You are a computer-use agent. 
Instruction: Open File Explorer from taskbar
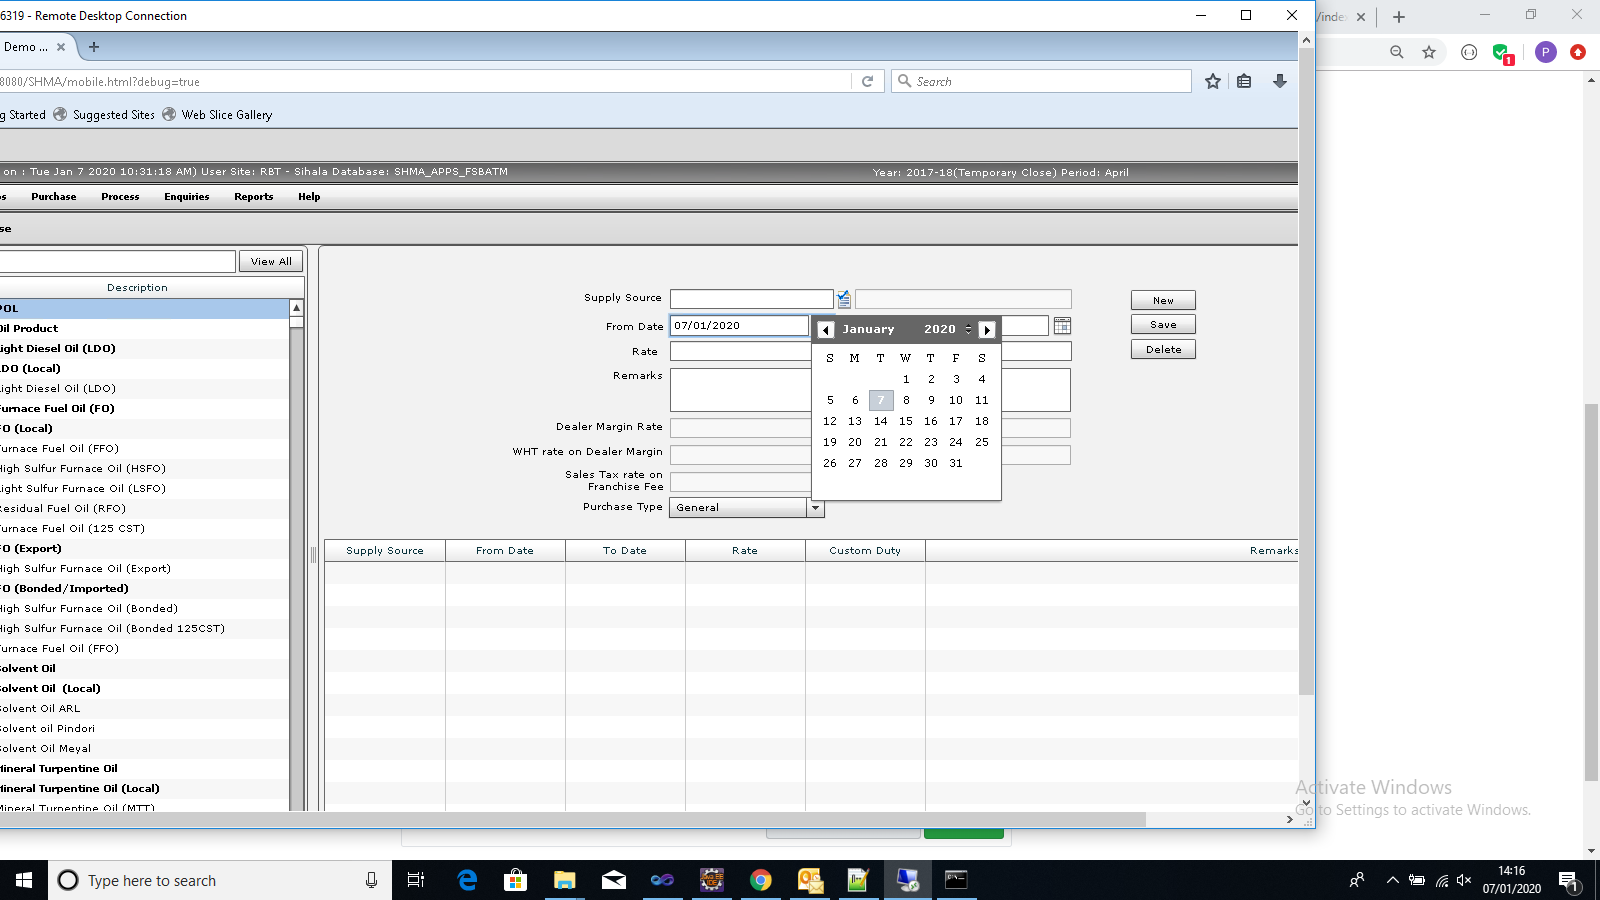(564, 880)
